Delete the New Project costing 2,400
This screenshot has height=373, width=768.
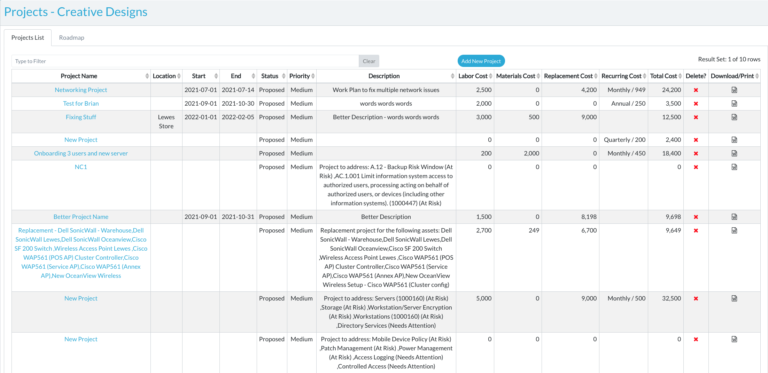(x=696, y=140)
